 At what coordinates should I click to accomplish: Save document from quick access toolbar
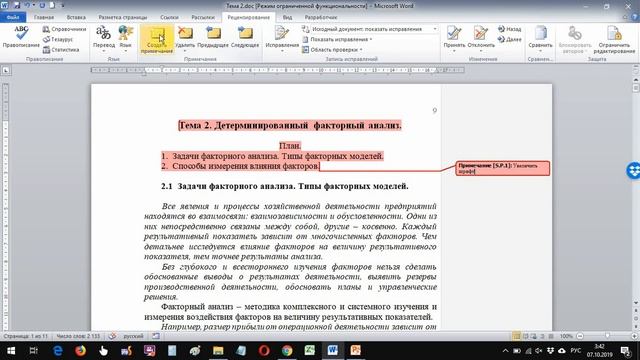[x=17, y=6]
